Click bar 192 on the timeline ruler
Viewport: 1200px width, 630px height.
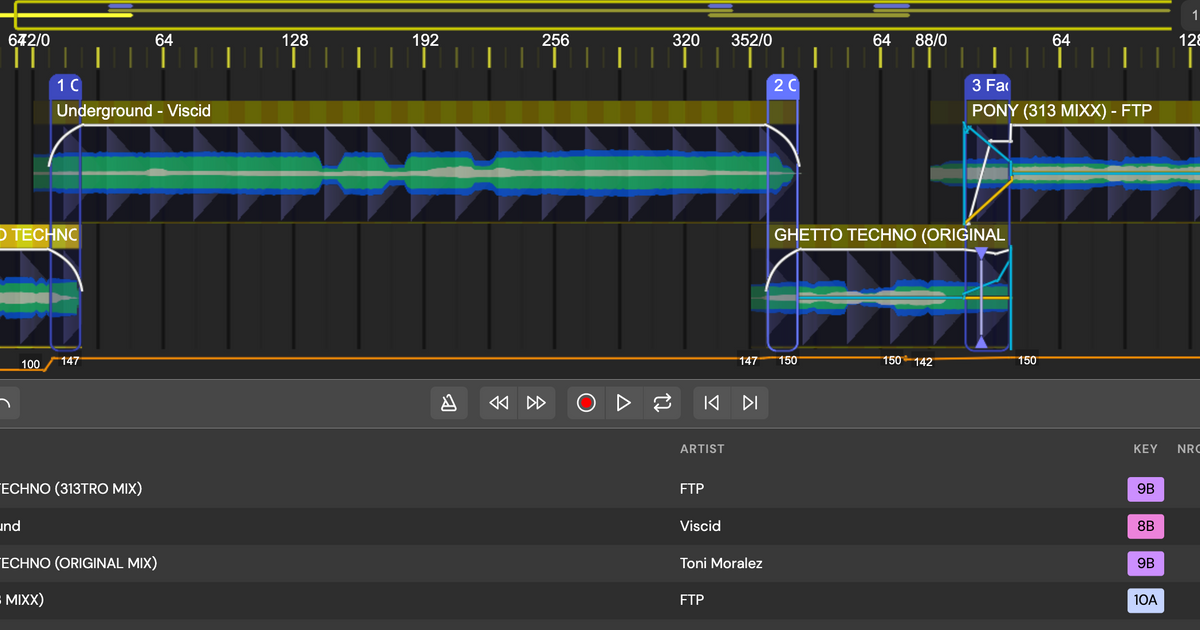coord(425,41)
